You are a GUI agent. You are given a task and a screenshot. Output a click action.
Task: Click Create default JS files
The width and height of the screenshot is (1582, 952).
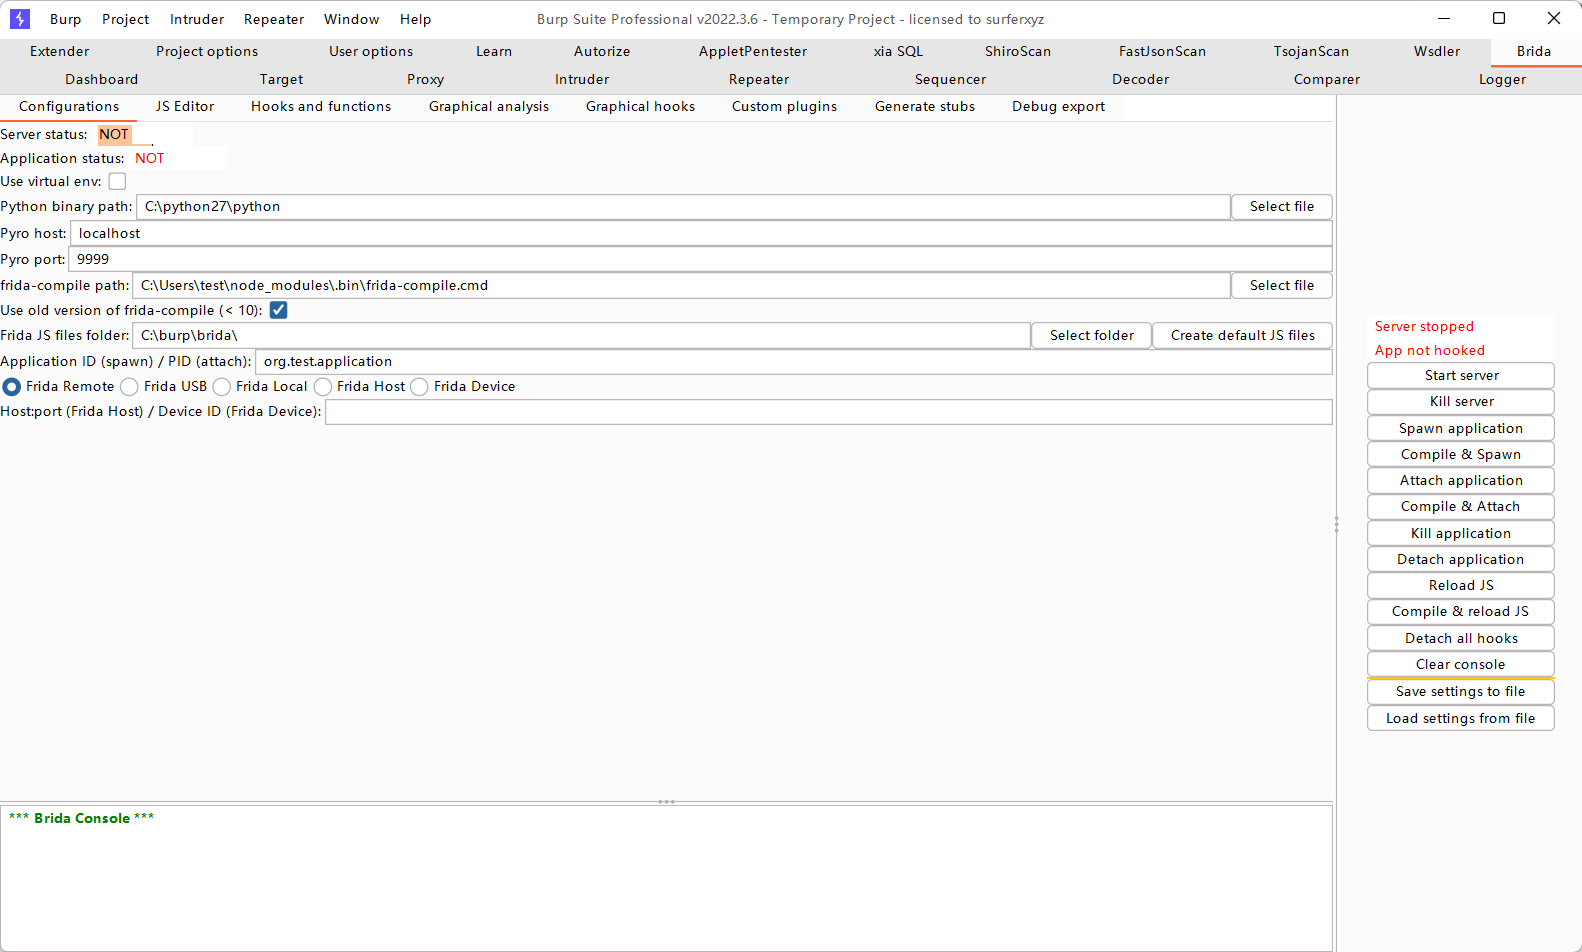1243,336
